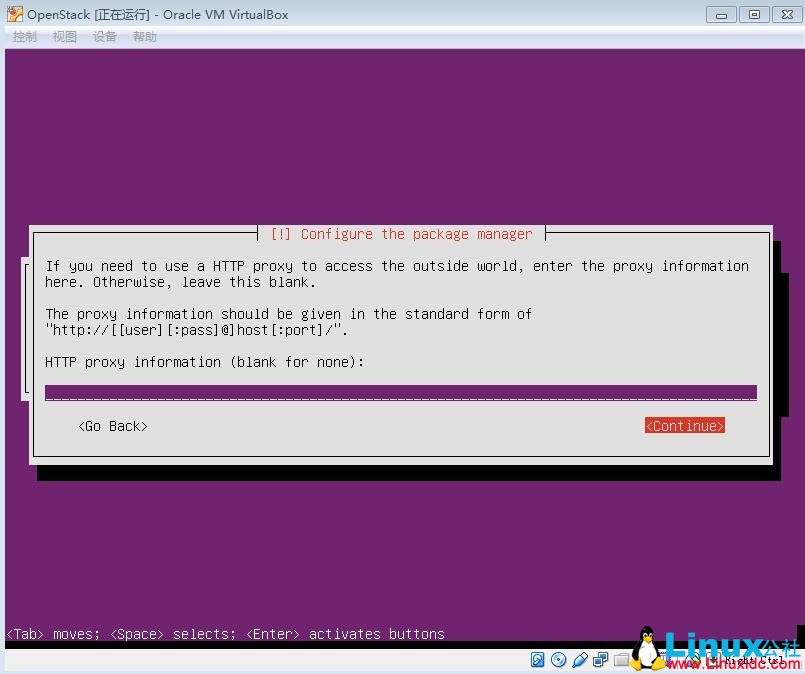Open the 控制 menu
Screen dimensions: 805x674
pyautogui.click(x=23, y=36)
